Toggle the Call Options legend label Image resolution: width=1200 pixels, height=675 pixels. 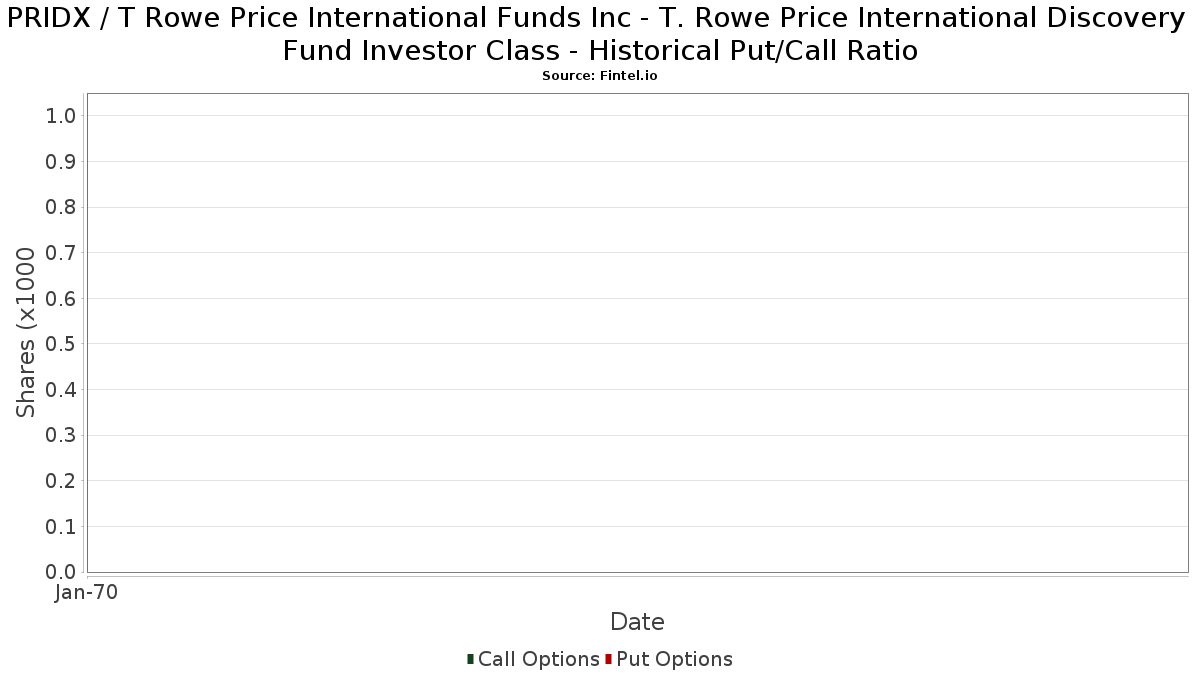pyautogui.click(x=538, y=659)
